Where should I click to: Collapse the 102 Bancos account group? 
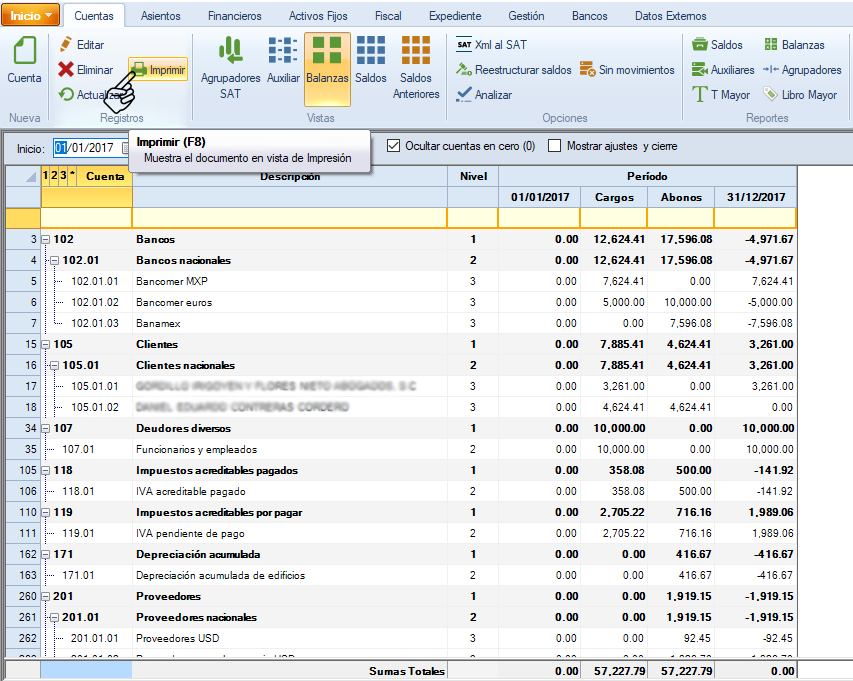tap(46, 240)
